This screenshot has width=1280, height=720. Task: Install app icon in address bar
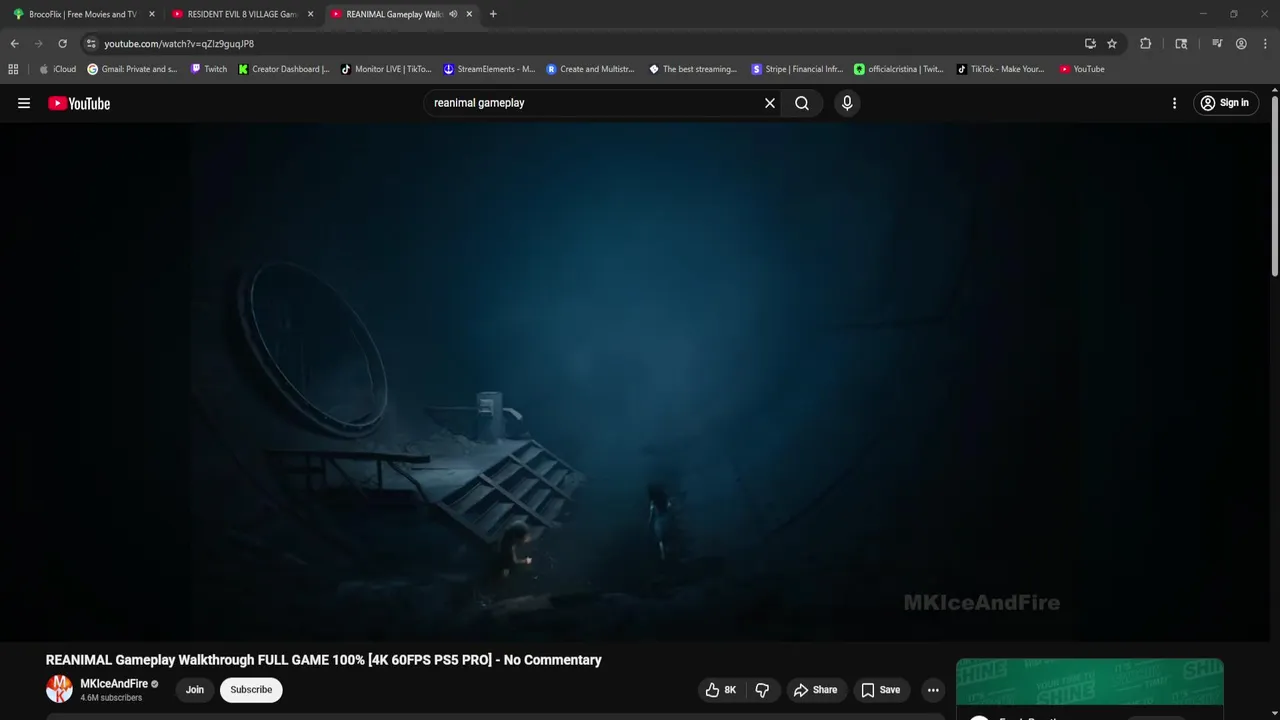[1090, 44]
